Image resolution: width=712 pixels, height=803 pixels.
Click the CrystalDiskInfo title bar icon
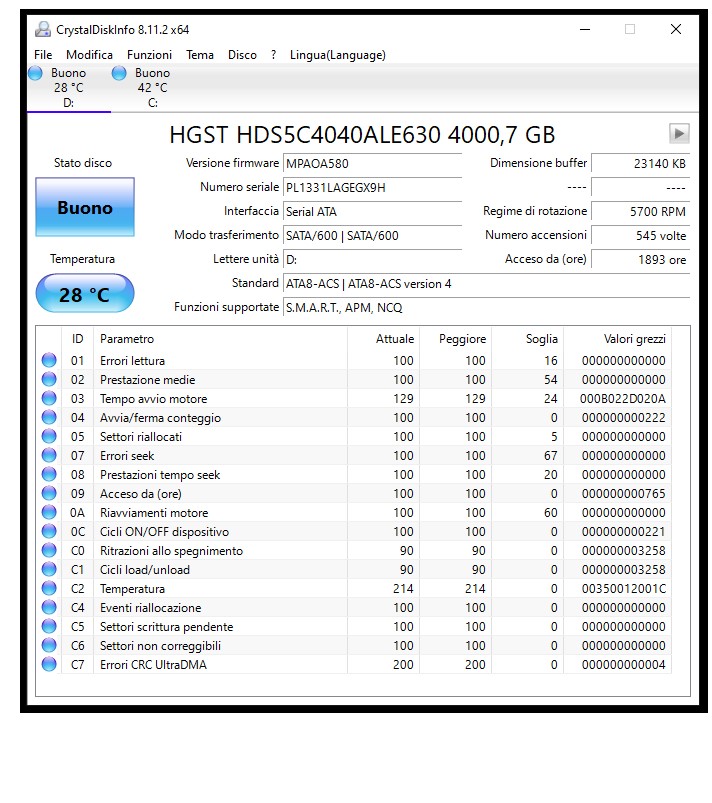43,29
